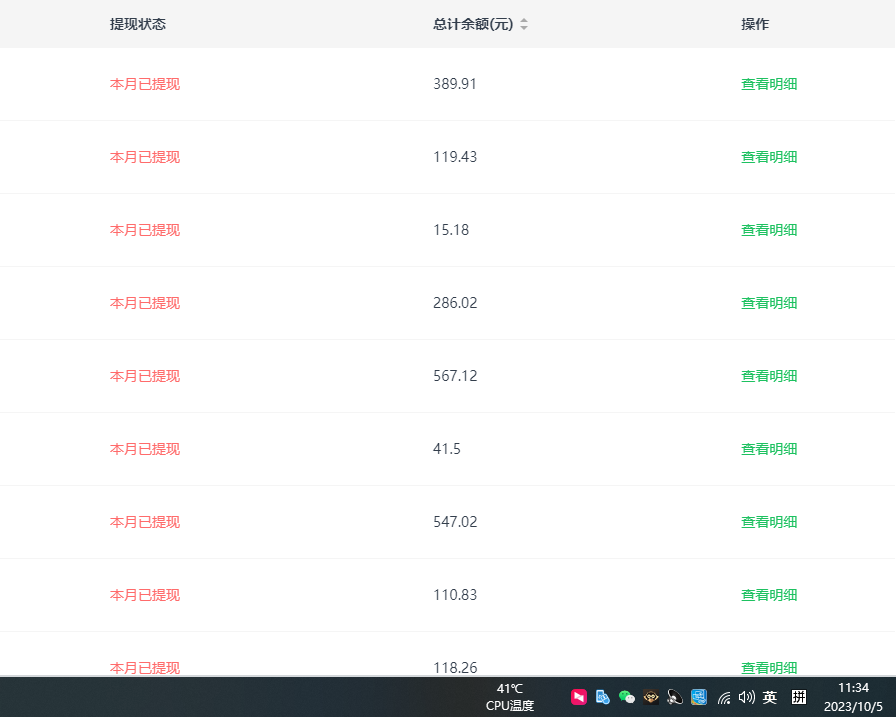Click 本月已提现 status in the 15.18 row
This screenshot has height=717, width=896.
coord(145,230)
